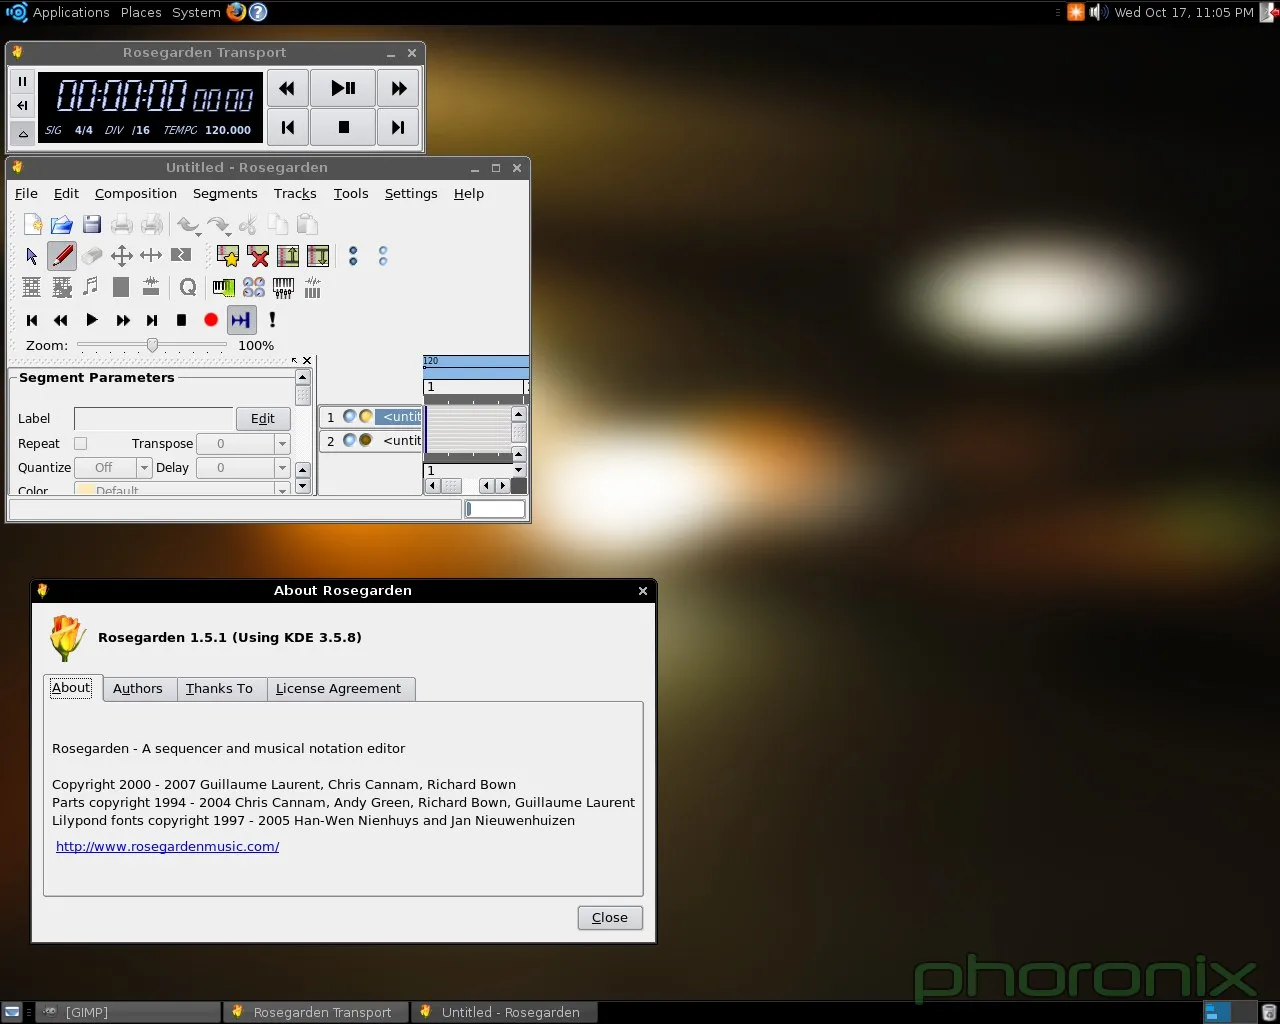Move track down with the arrow icon

pyautogui.click(x=318, y=256)
